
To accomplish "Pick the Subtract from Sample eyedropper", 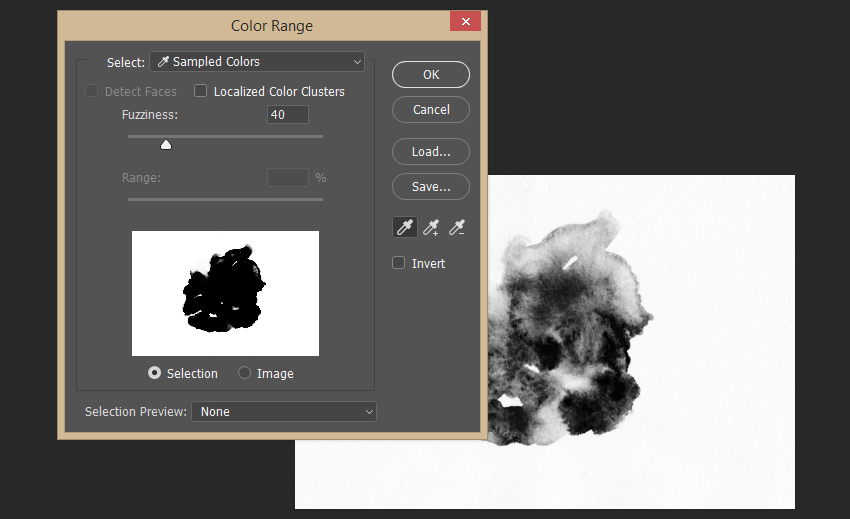I will click(x=457, y=228).
